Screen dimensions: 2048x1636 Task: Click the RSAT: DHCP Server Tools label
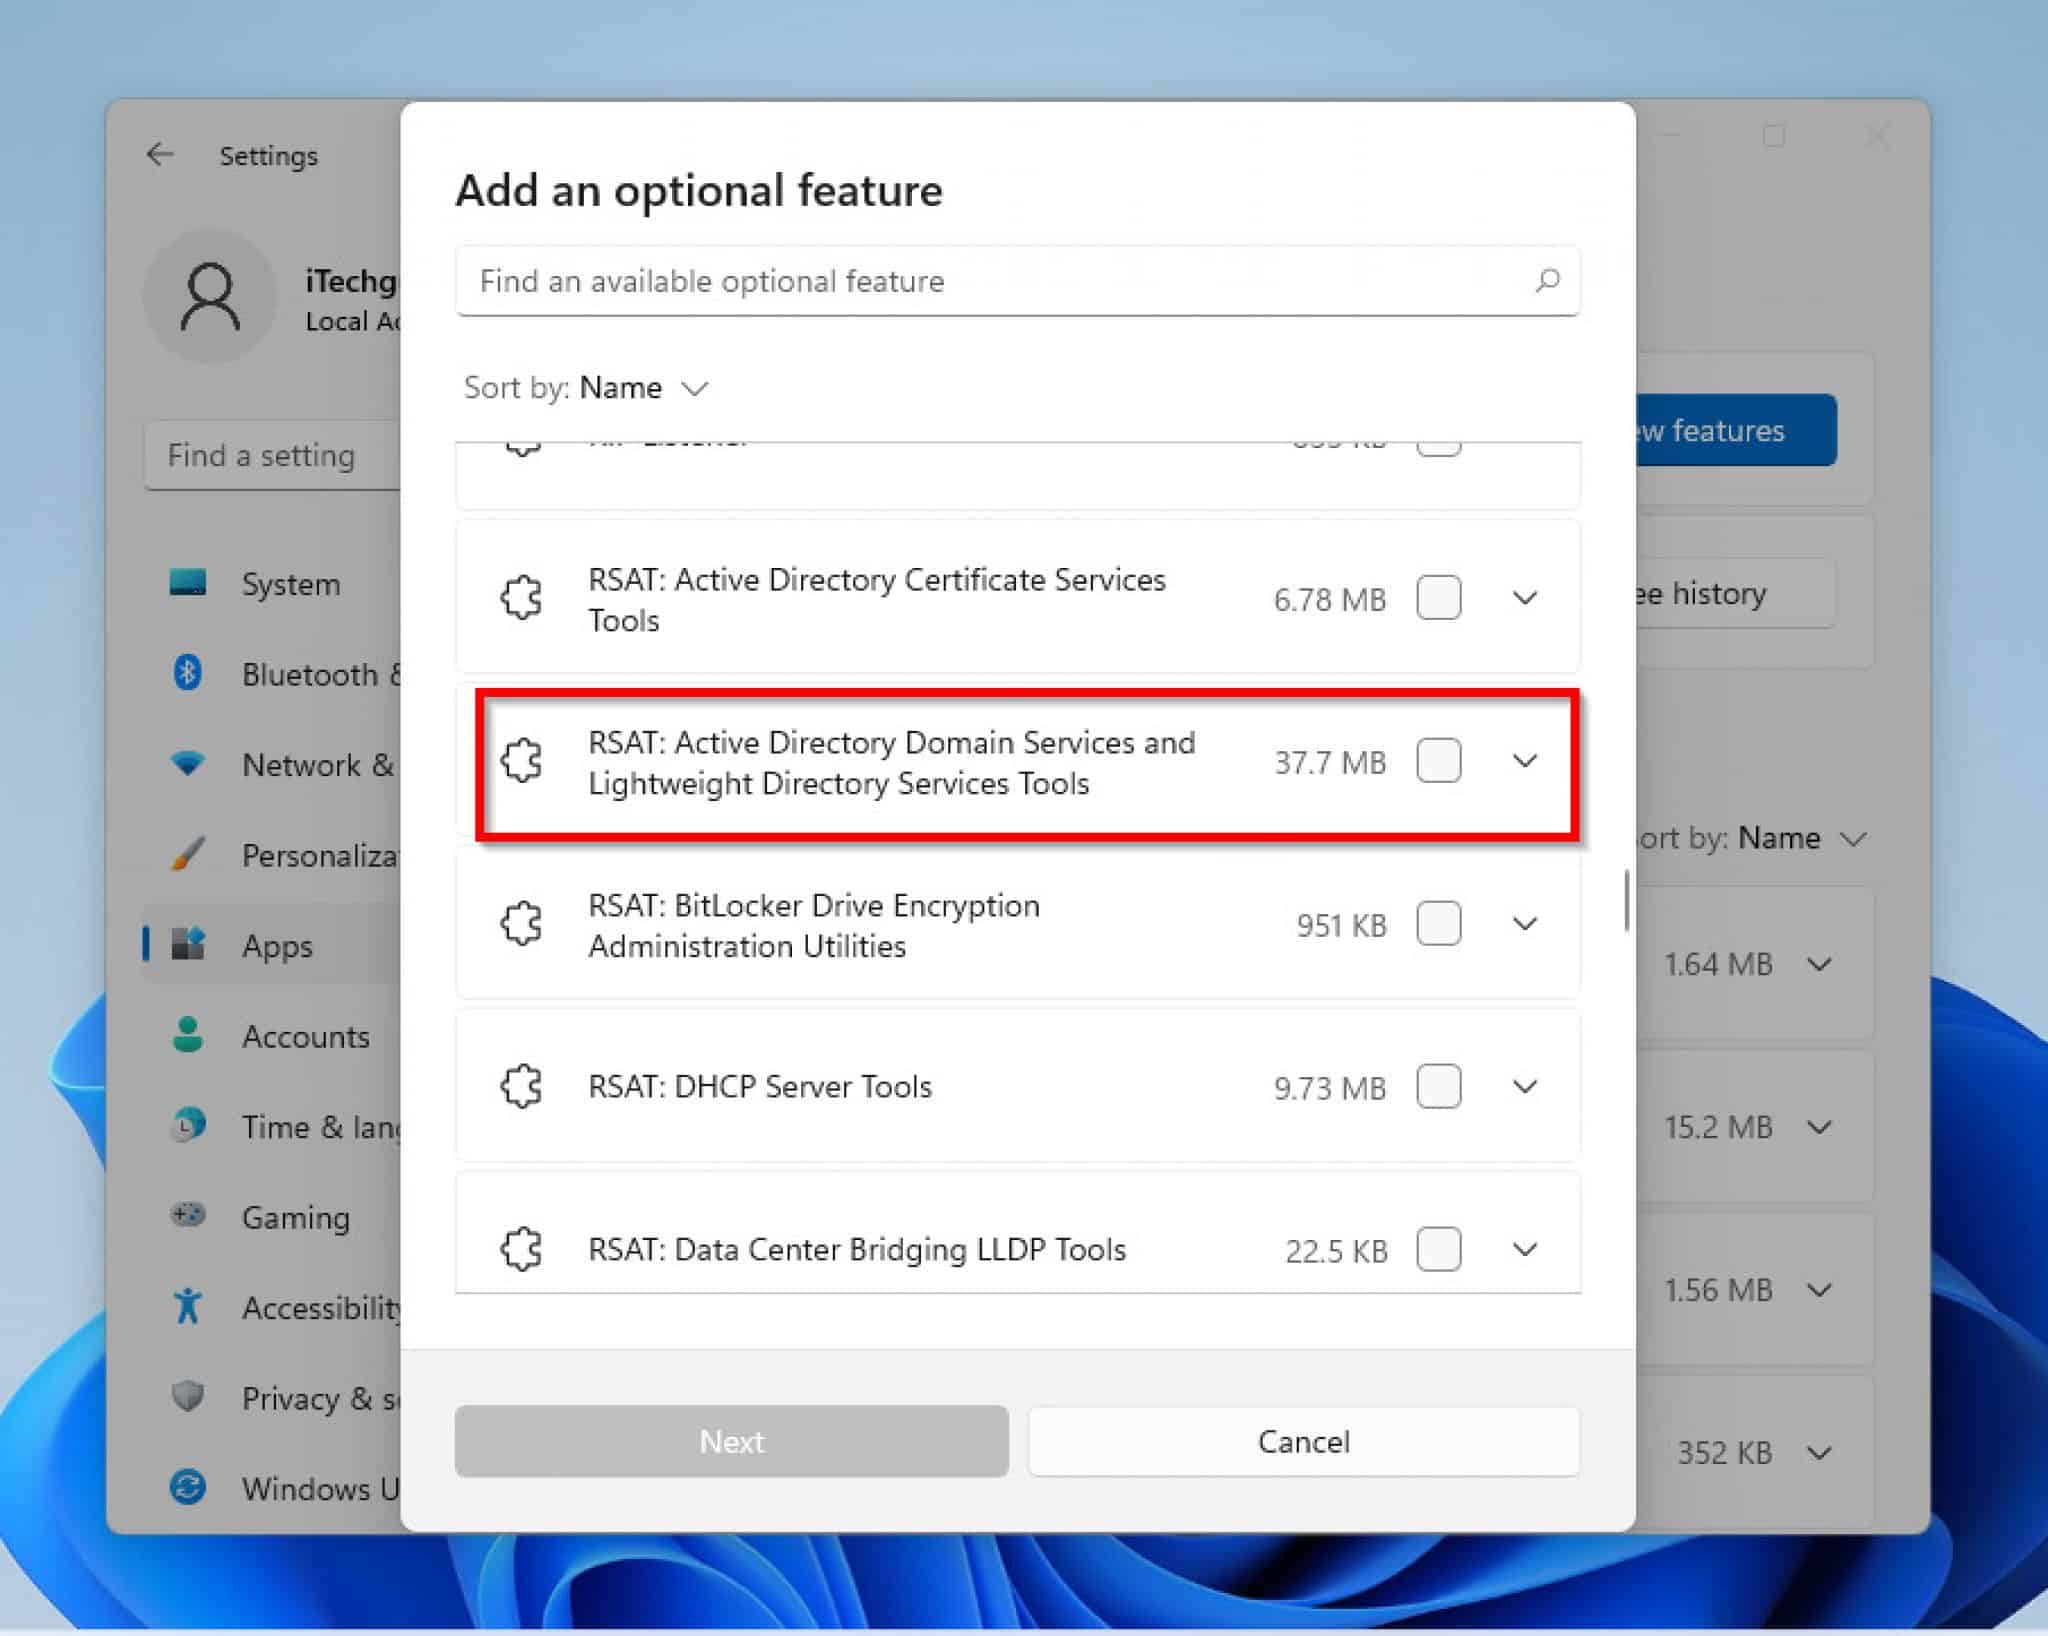[760, 1087]
